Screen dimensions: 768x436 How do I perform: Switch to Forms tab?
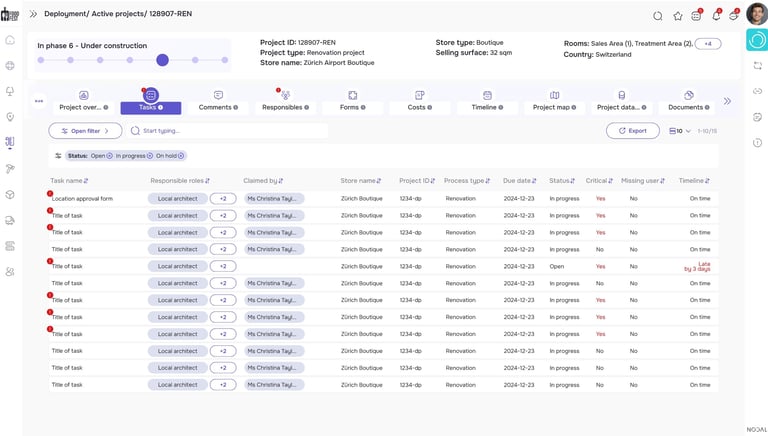point(353,101)
